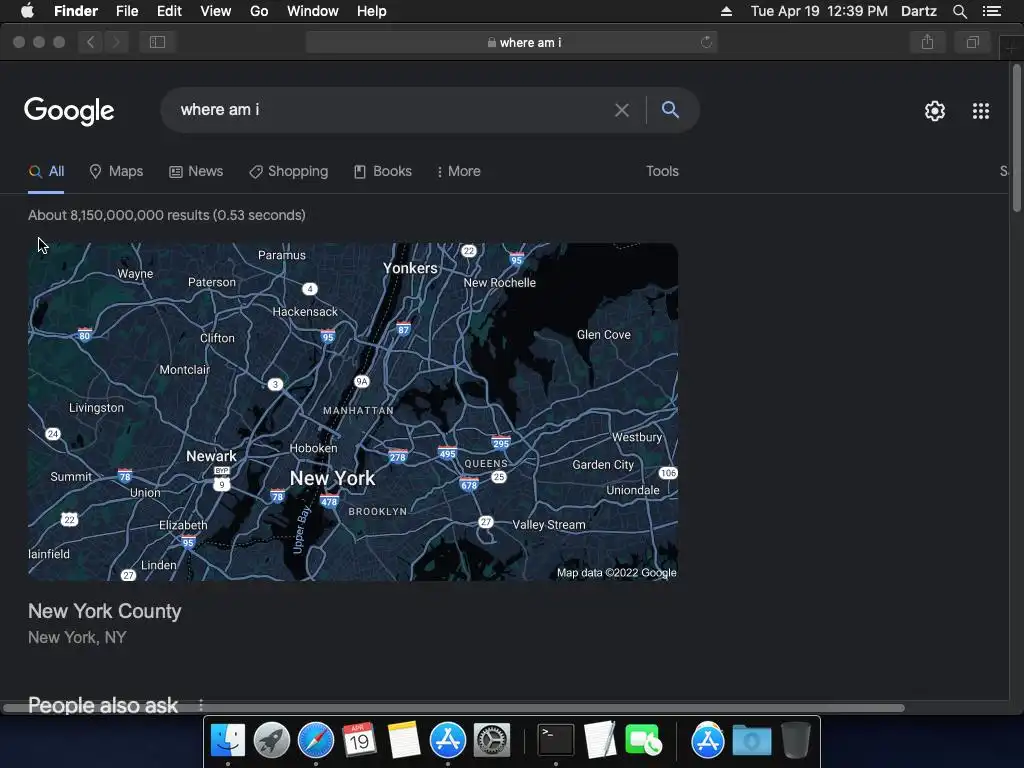Viewport: 1024px width, 768px height.
Task: Clear the search query with X
Action: coord(622,110)
